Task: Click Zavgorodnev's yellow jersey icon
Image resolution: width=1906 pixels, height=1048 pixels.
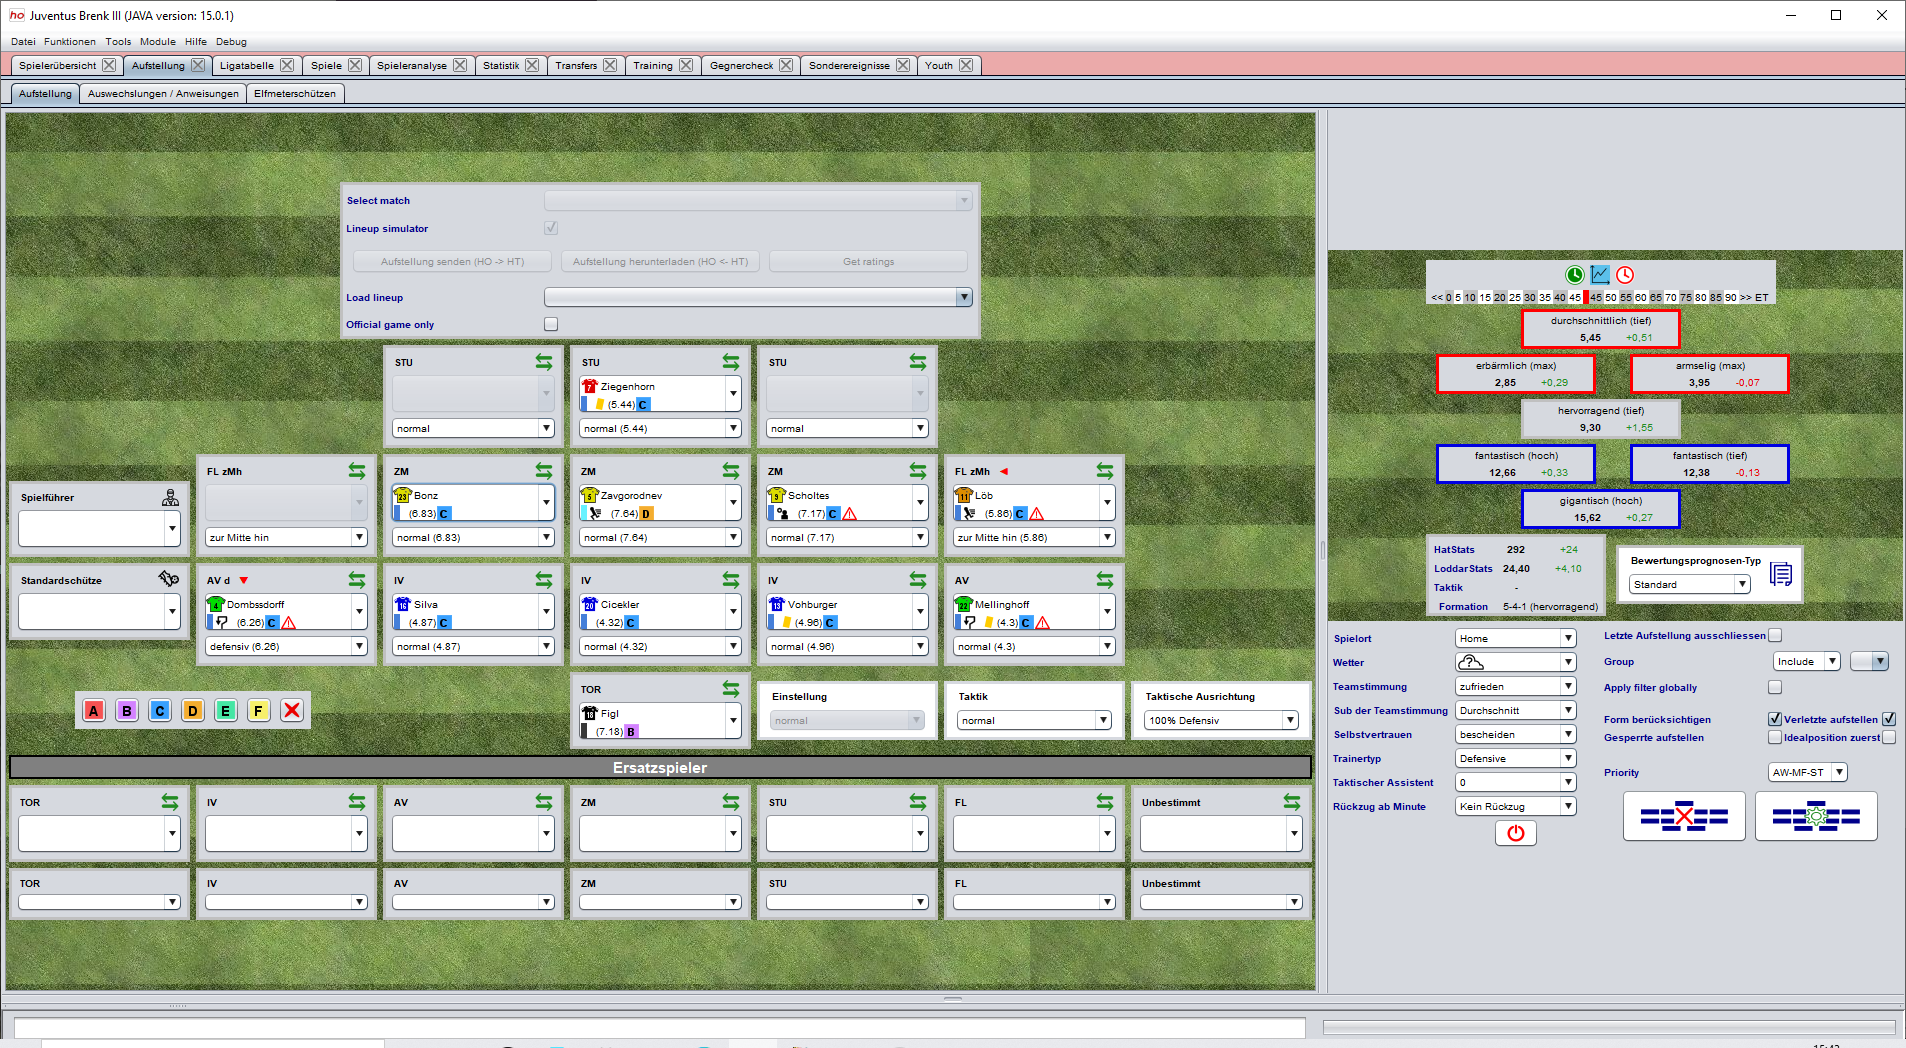Action: pos(590,495)
